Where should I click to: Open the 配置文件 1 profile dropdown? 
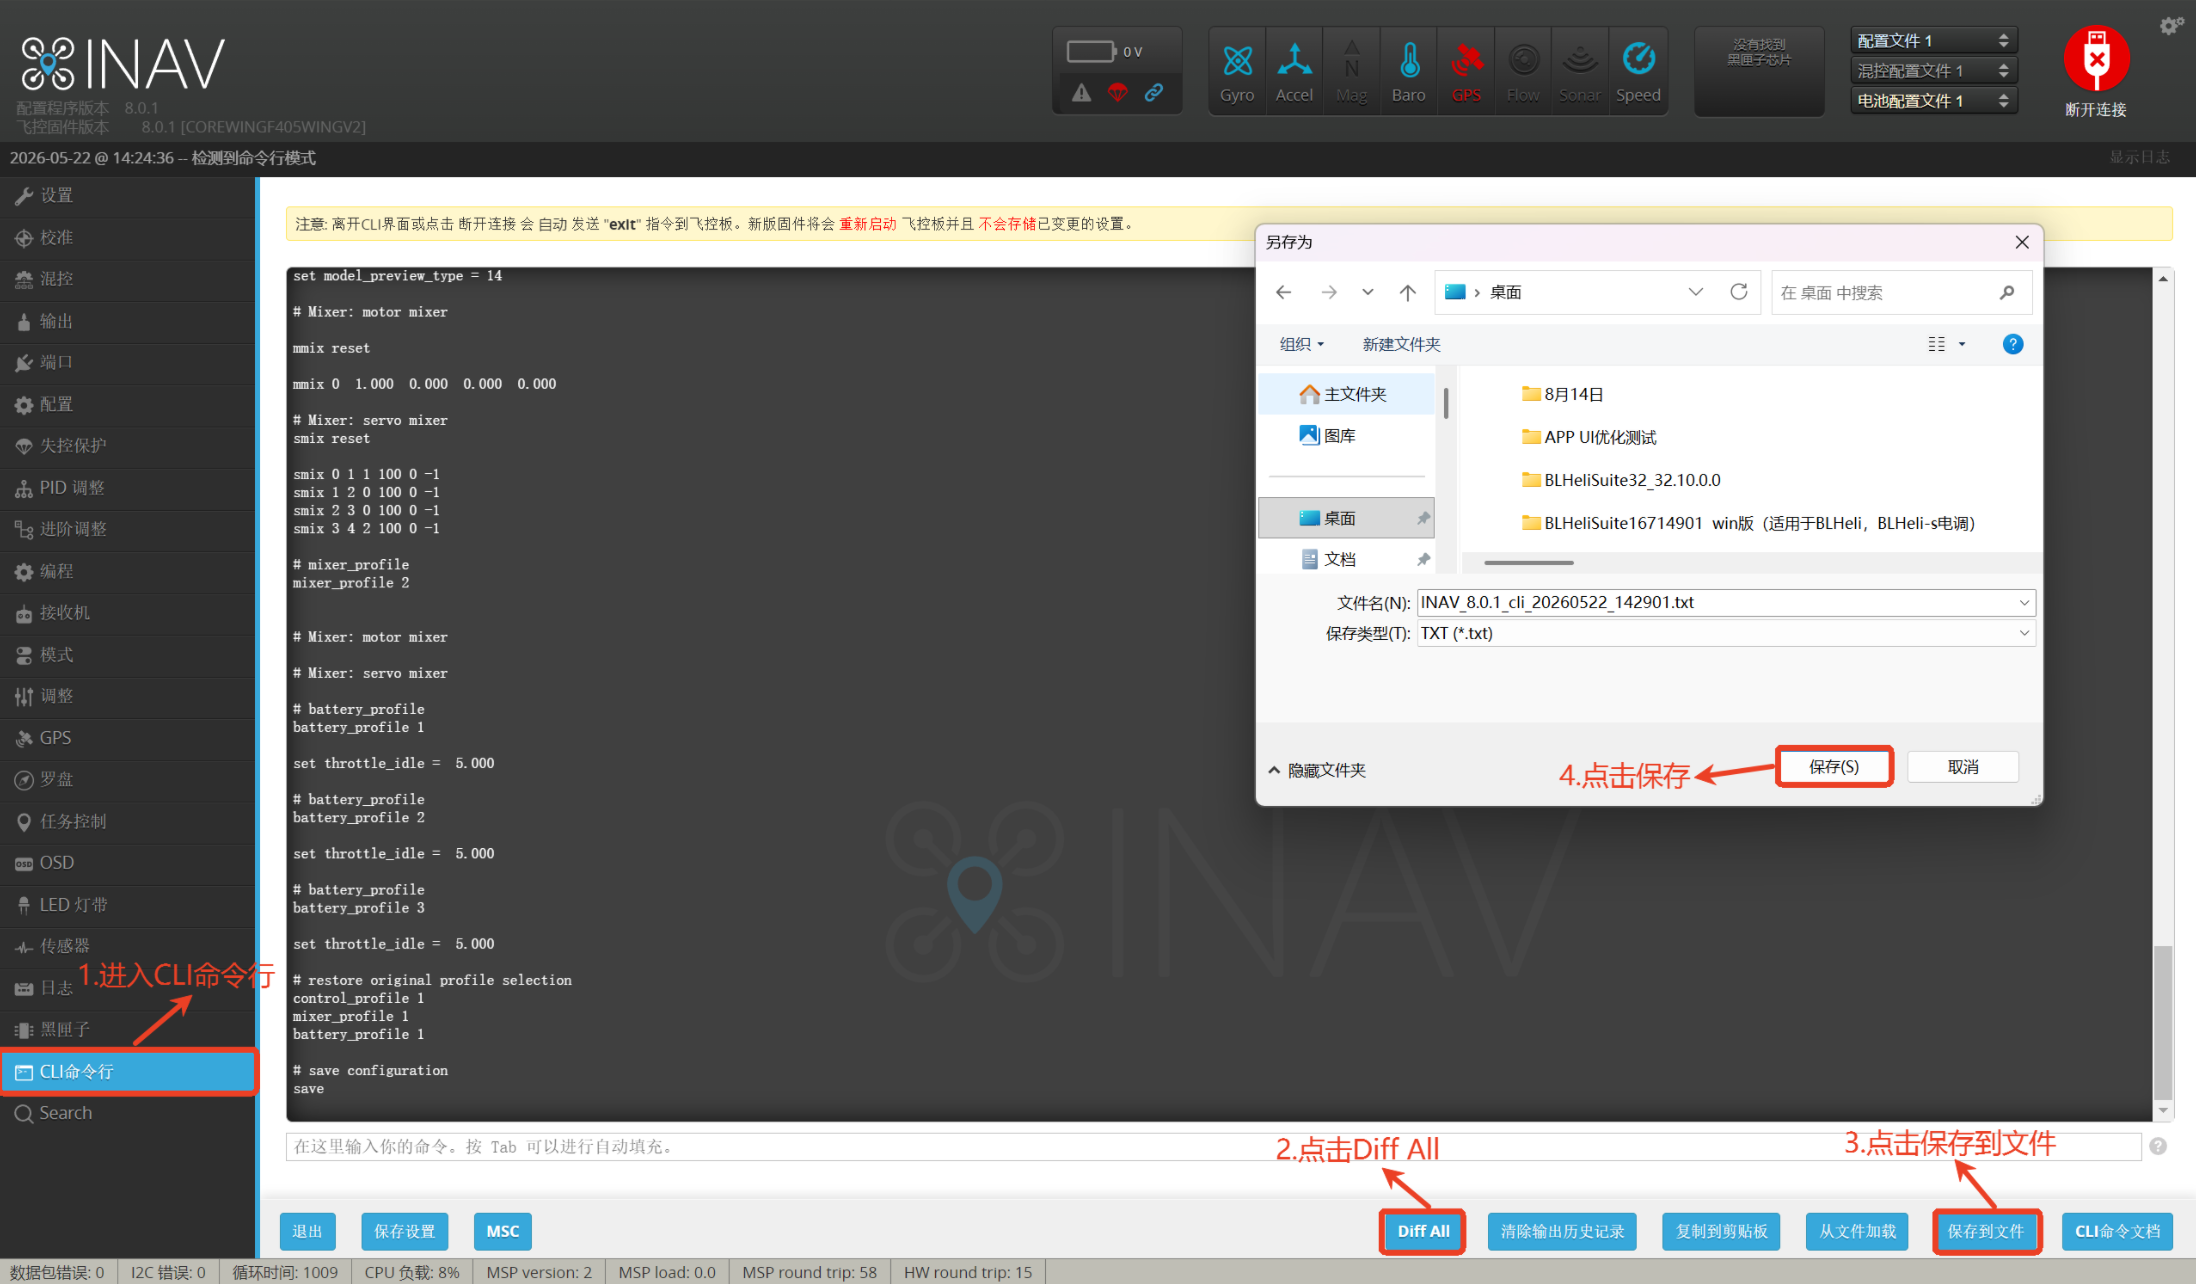click(1933, 40)
